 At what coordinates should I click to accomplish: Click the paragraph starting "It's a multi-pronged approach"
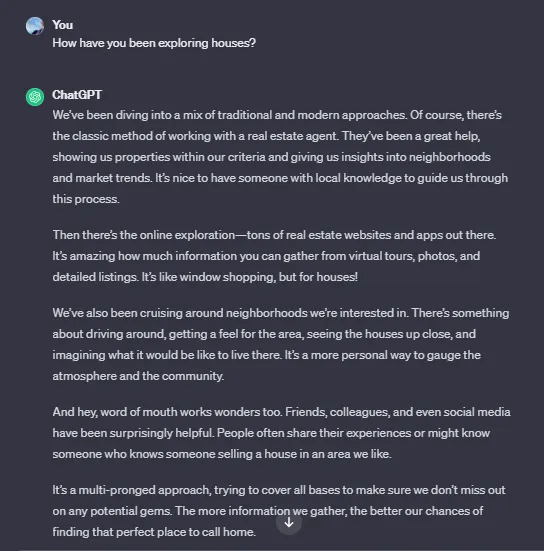click(279, 511)
